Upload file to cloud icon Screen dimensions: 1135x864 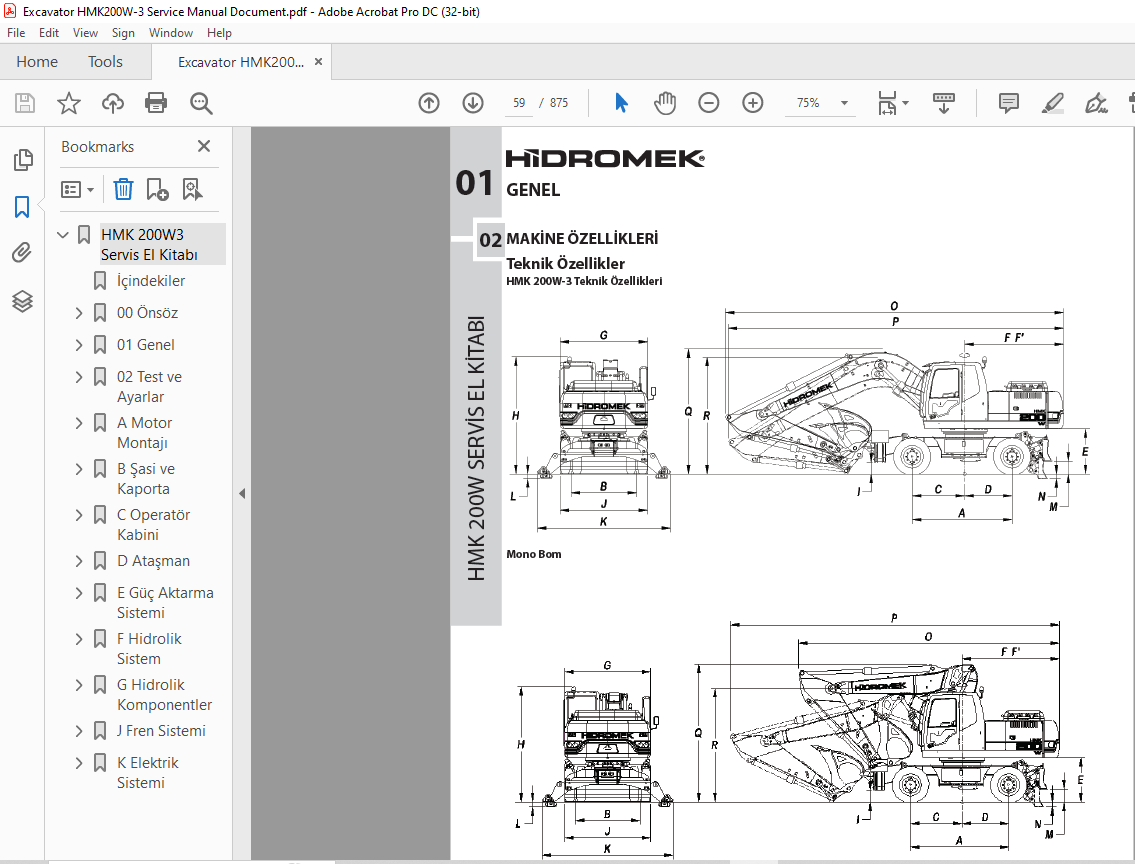pos(112,103)
